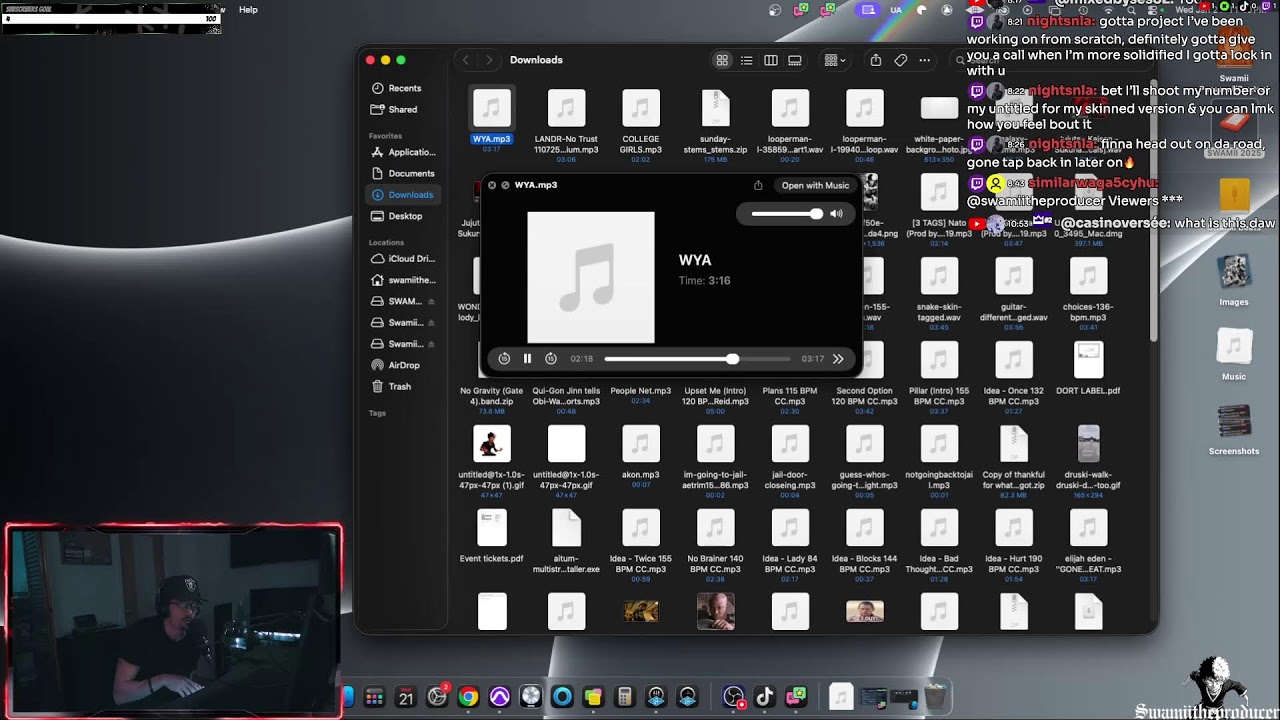Open TikTok from the Dock
The image size is (1280, 720).
(x=765, y=697)
